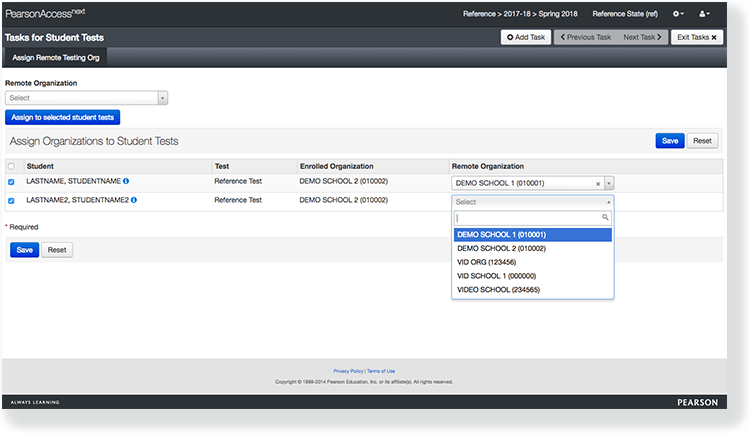Click the Exit Tasks button

coord(696,37)
